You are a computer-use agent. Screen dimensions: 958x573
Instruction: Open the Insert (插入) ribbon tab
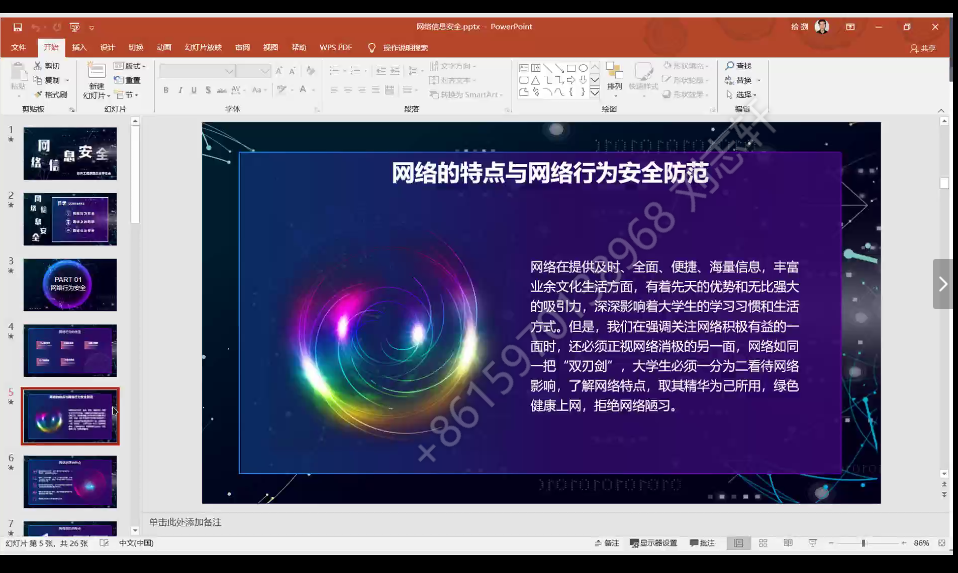tap(79, 47)
